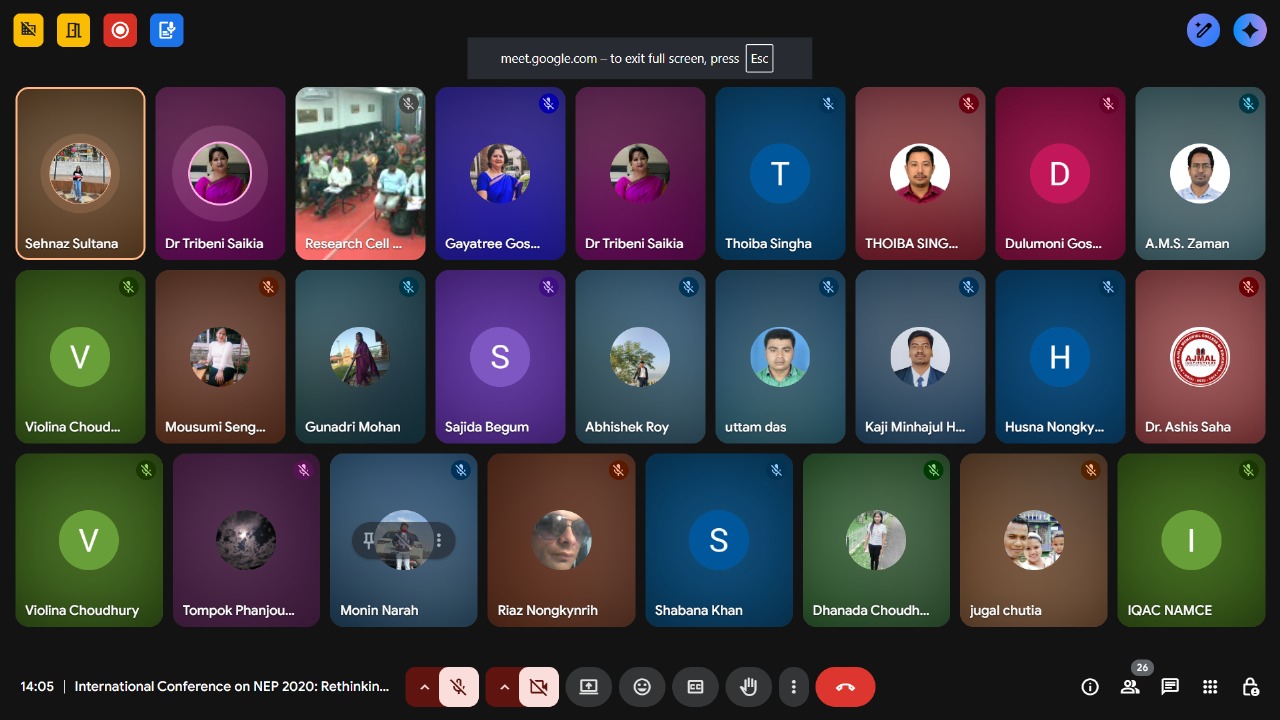This screenshot has width=1280, height=720.
Task: Click the red recording indicator icon
Action: pos(120,30)
